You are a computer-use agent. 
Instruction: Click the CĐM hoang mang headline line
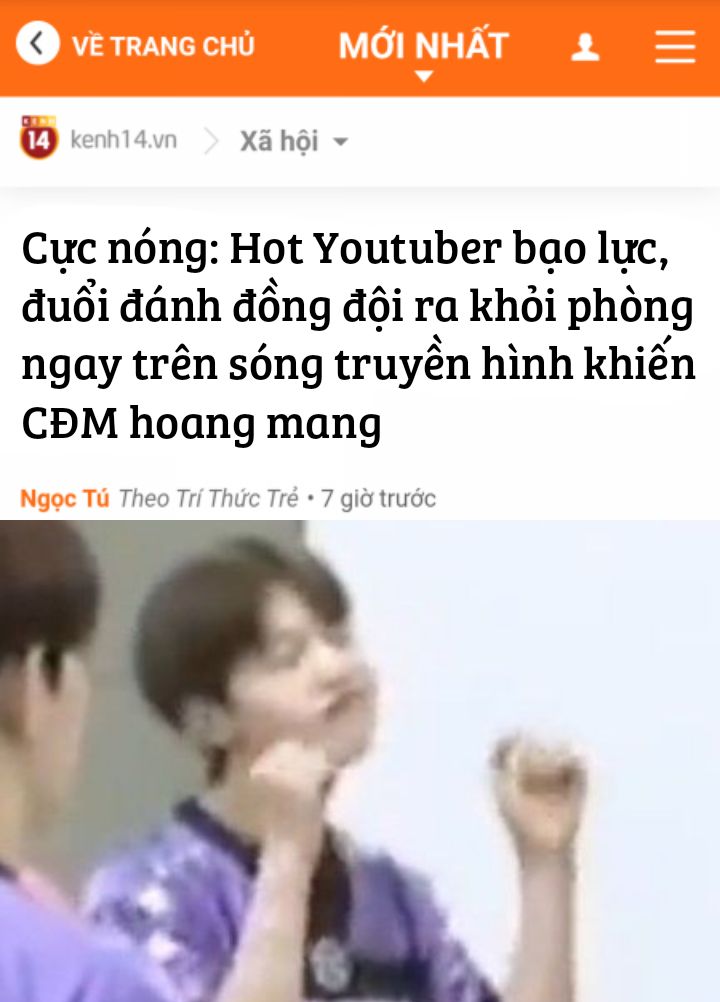point(201,424)
